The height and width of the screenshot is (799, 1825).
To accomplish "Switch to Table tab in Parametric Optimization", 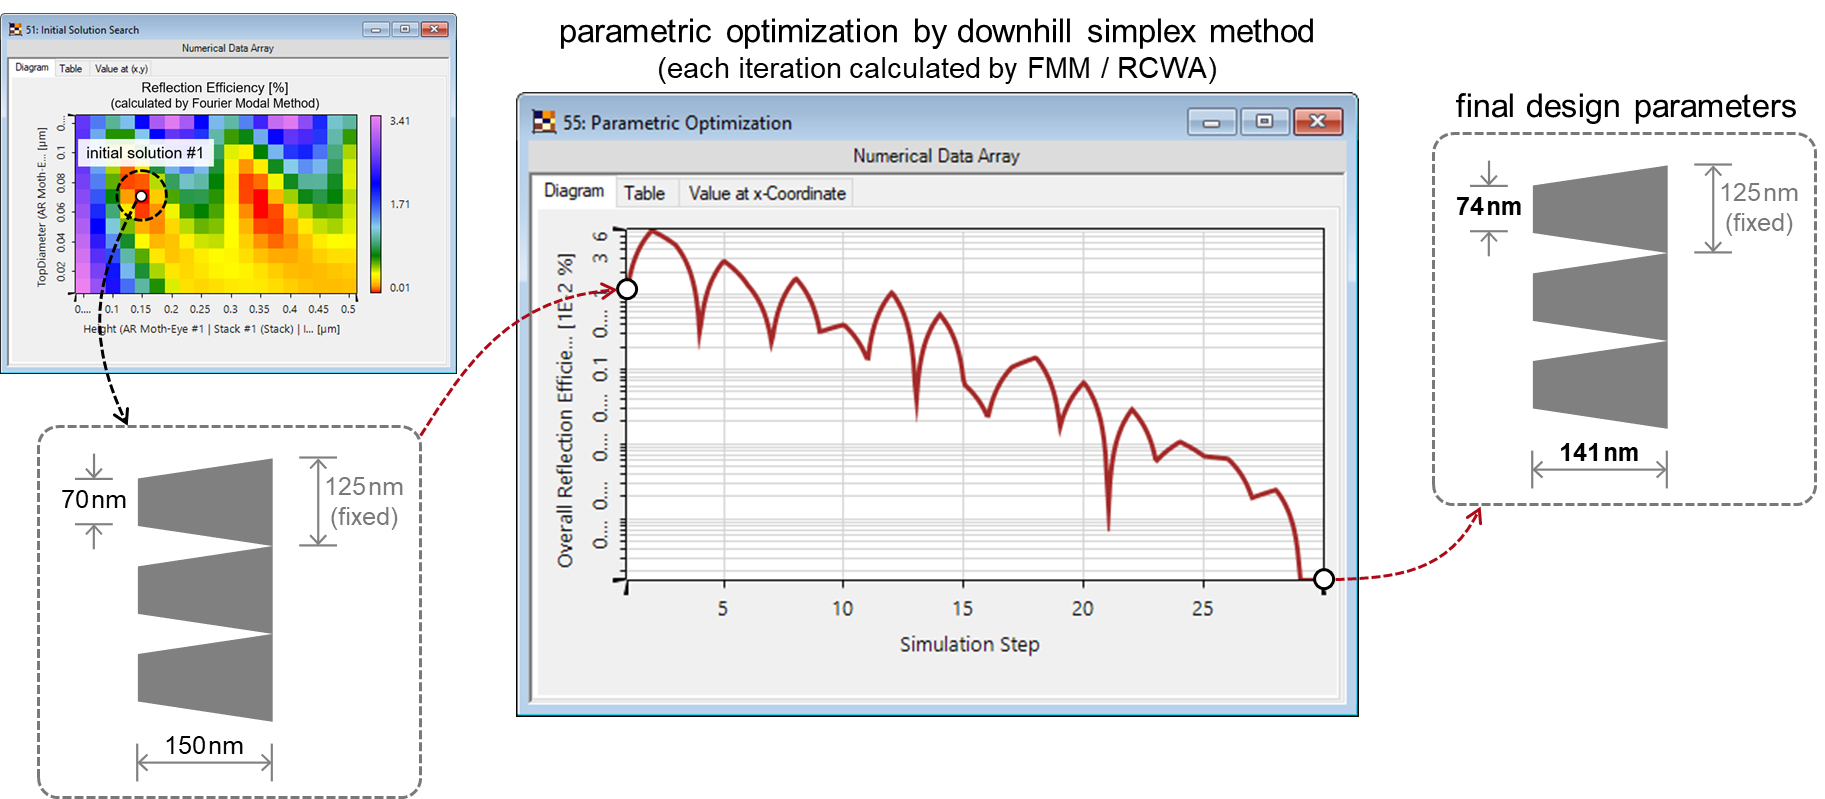I will 644,193.
